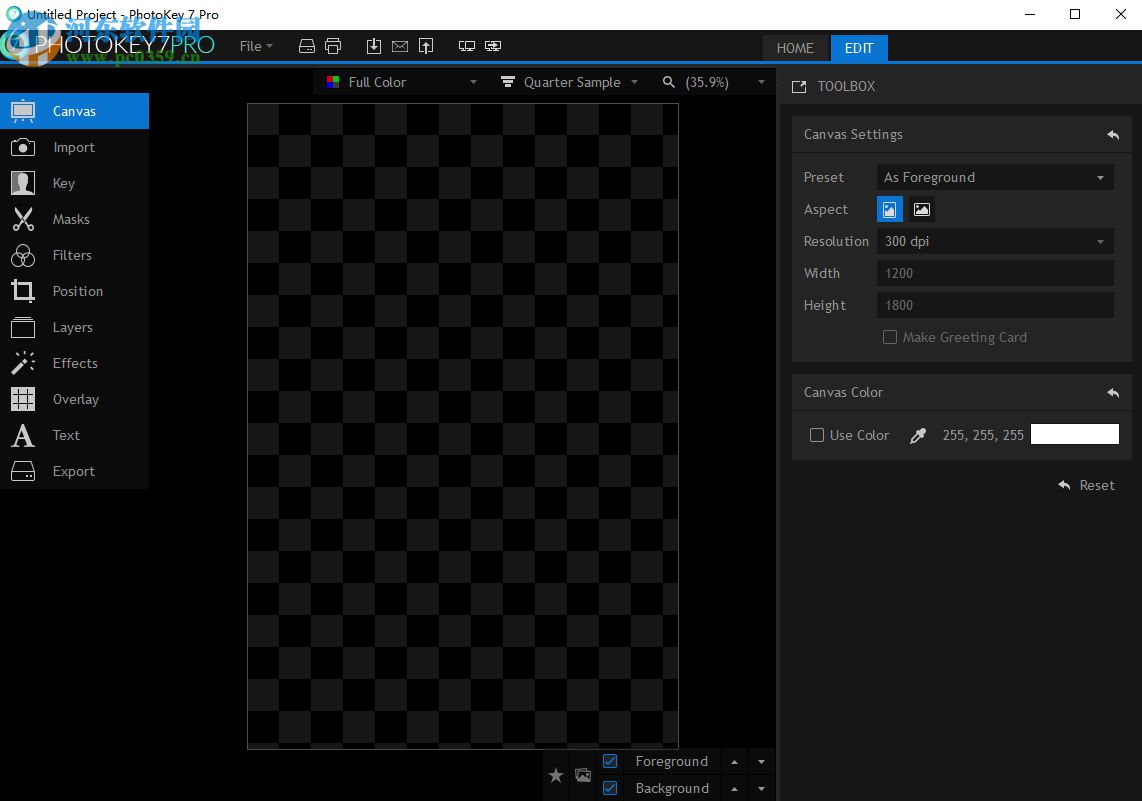Click the eyedropper in Canvas Color
This screenshot has width=1142, height=801.
tap(917, 435)
